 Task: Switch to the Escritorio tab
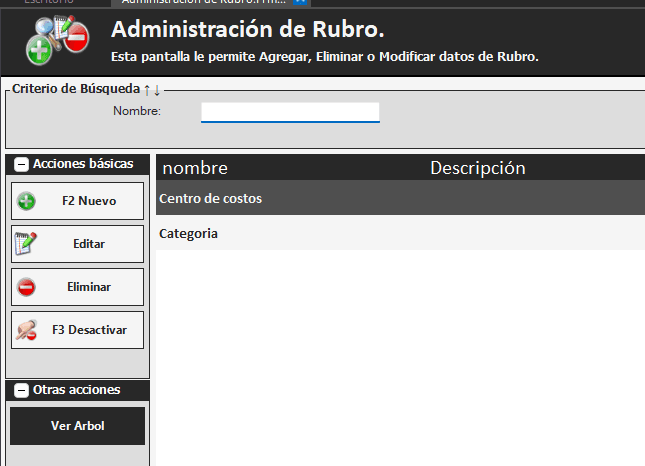[48, 3]
